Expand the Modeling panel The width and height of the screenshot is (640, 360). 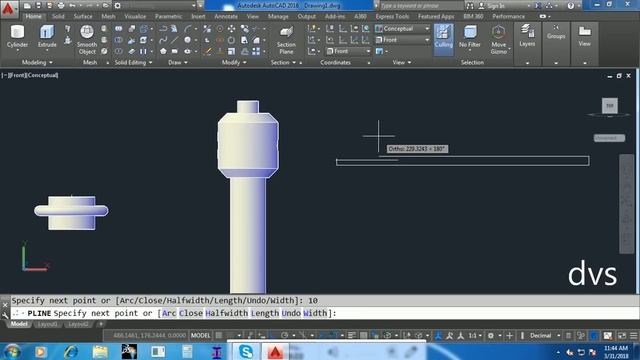pos(37,62)
